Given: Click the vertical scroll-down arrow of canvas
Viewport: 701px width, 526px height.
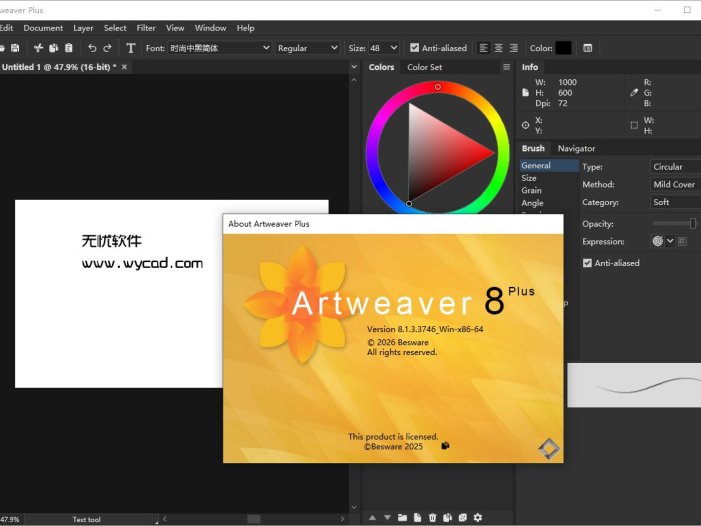Looking at the screenshot, I should point(354,507).
